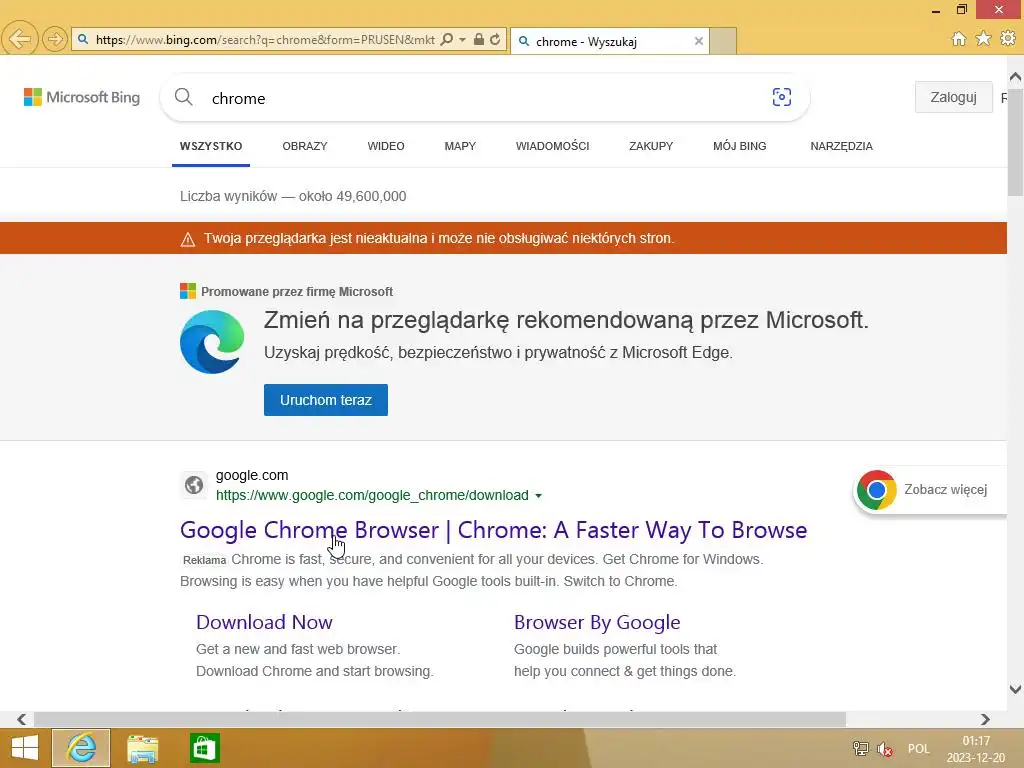Click the 'Download Now' sublink
Screen dimensions: 1024x768
pyautogui.click(x=264, y=622)
